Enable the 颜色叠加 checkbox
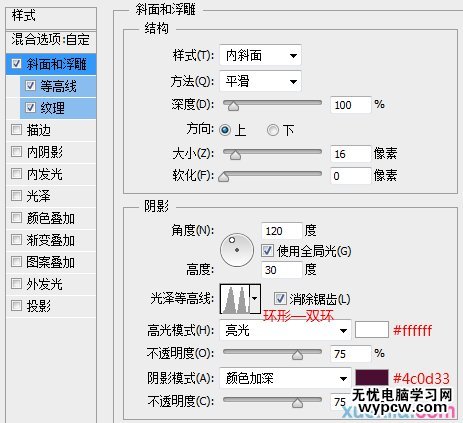 [x=16, y=218]
